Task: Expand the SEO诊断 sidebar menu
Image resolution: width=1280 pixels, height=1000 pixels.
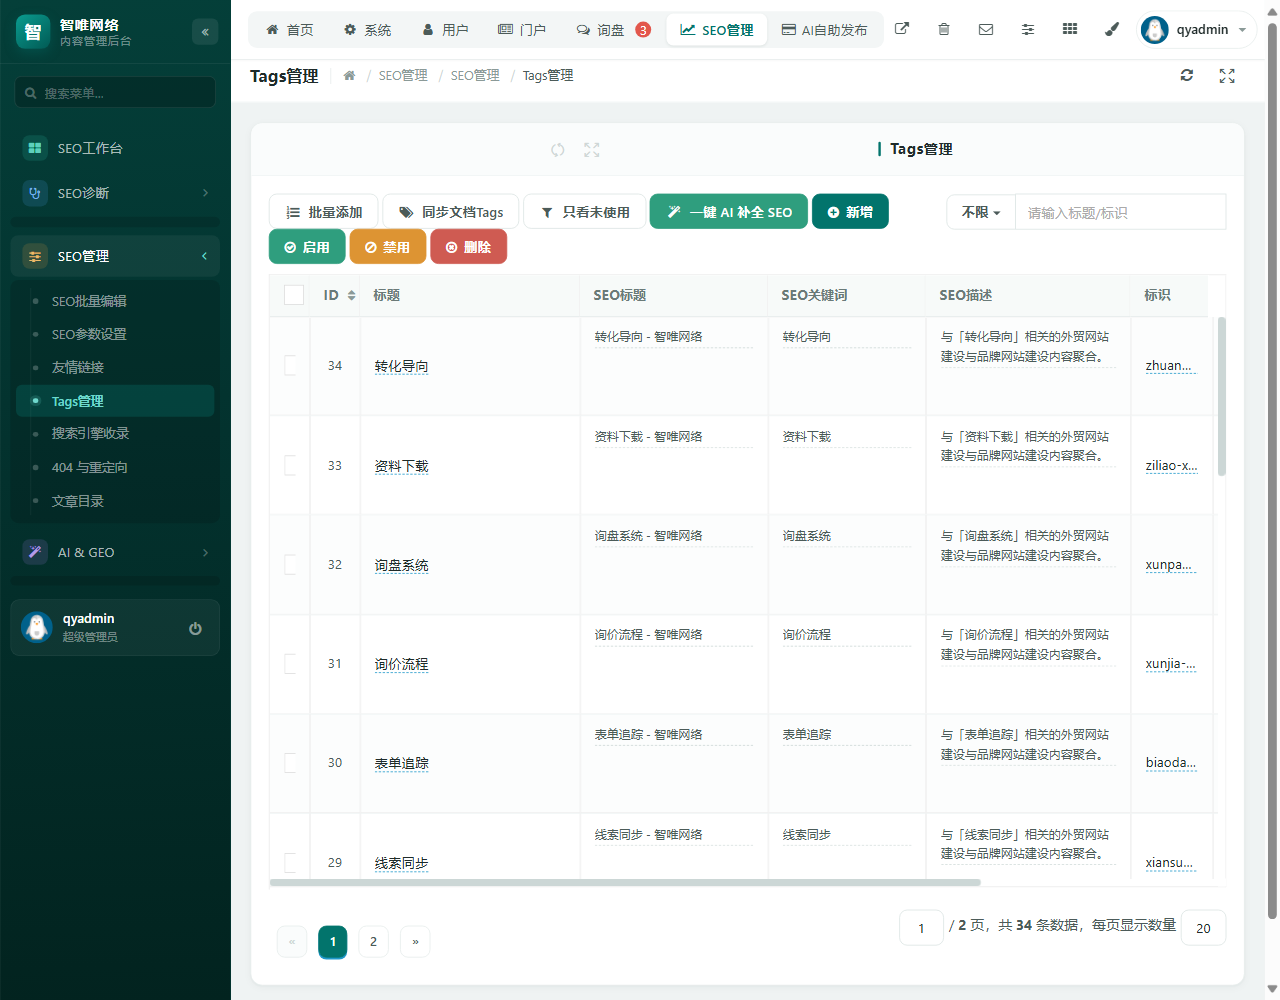Action: tap(115, 193)
